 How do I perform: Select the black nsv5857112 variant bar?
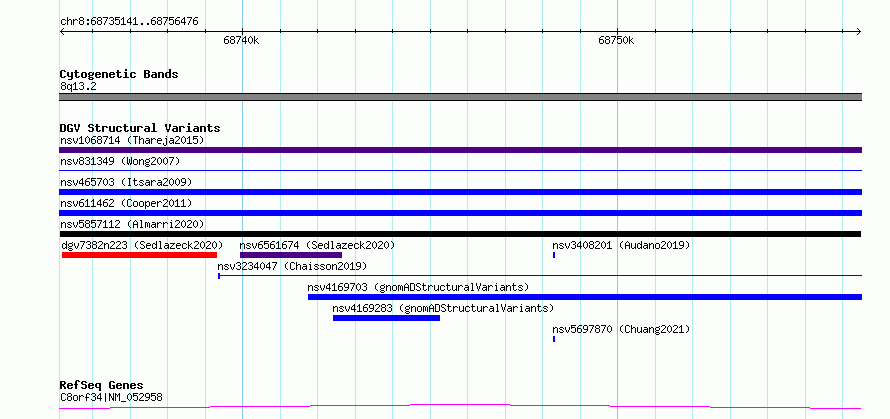tap(460, 234)
